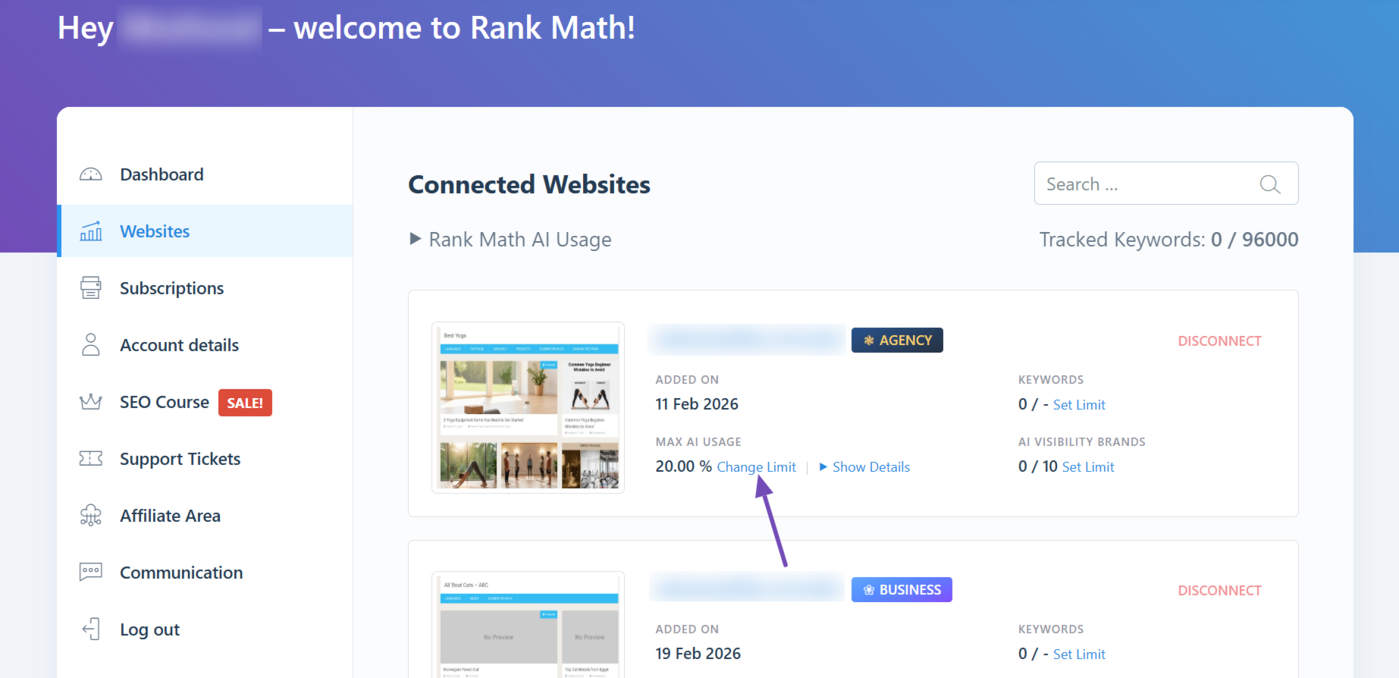Viewport: 1399px width, 678px height.
Task: Click the 11 Feb 2026 added date
Action: 697,404
